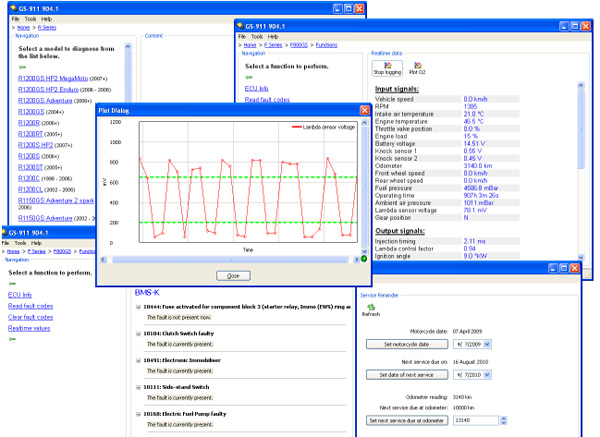Viewport: 600px width, 437px height.
Task: Click realtime data scrollbar up arrow
Action: [x=581, y=85]
